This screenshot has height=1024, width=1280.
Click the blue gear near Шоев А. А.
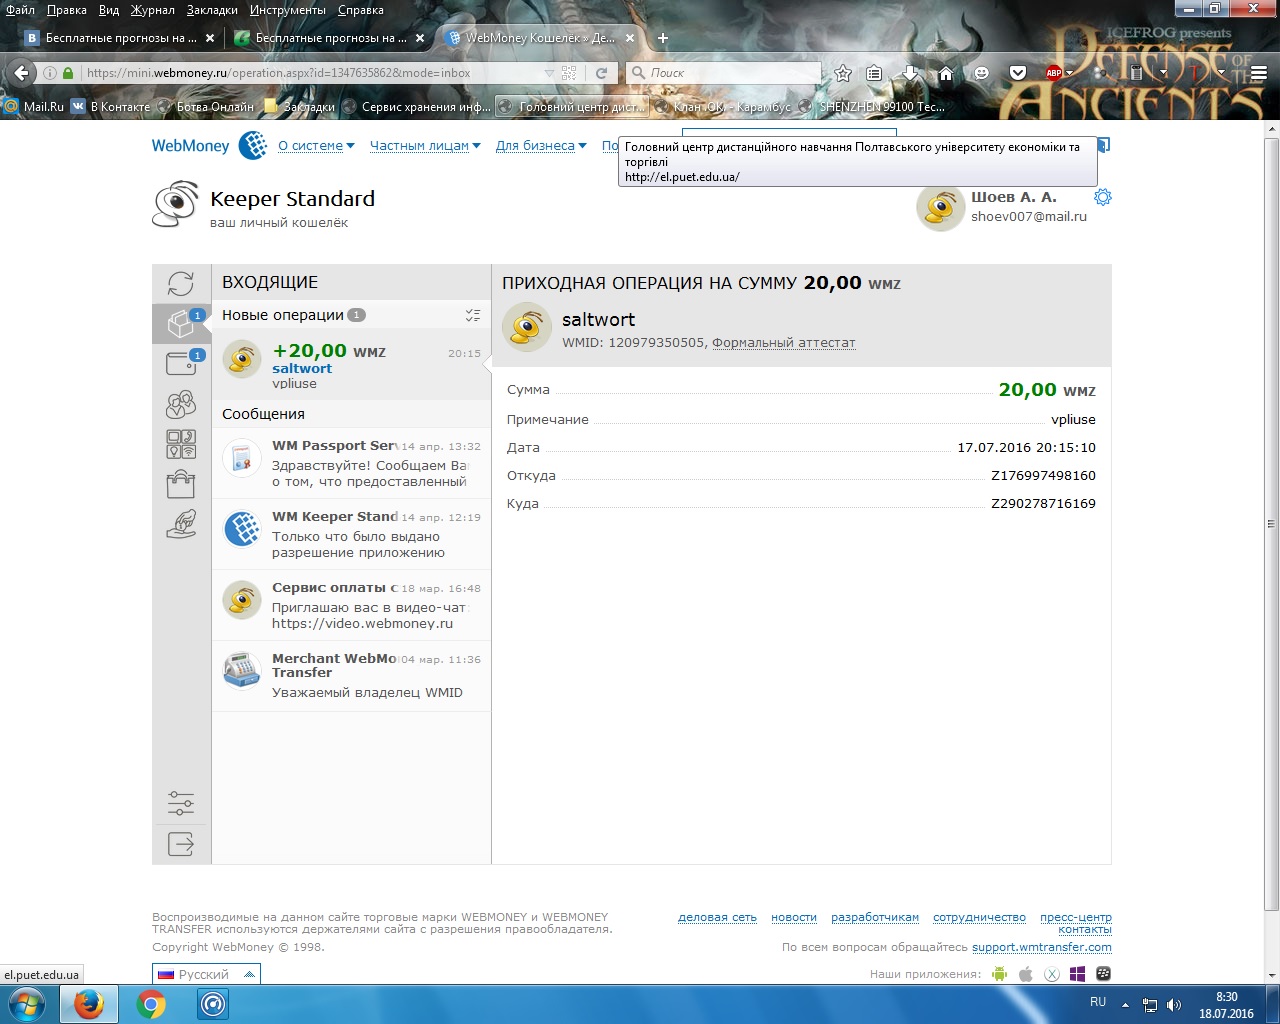click(1103, 197)
